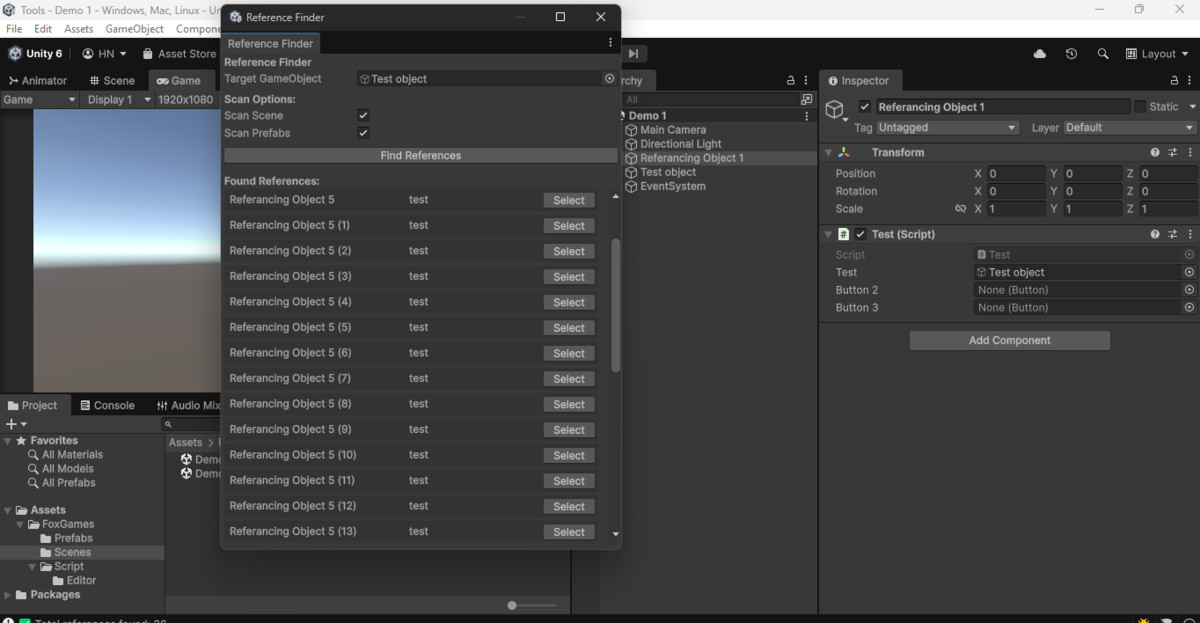1200x623 pixels.
Task: Click Add Component in the Inspector
Action: tap(1009, 340)
